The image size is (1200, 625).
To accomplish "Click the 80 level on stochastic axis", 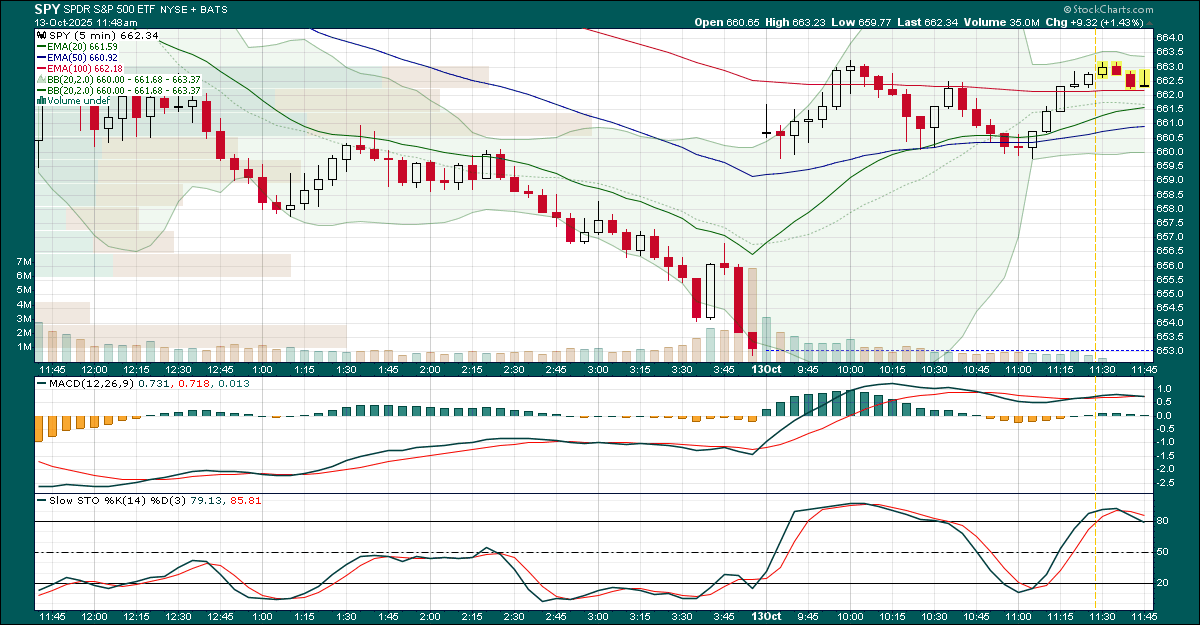I will coord(1162,521).
